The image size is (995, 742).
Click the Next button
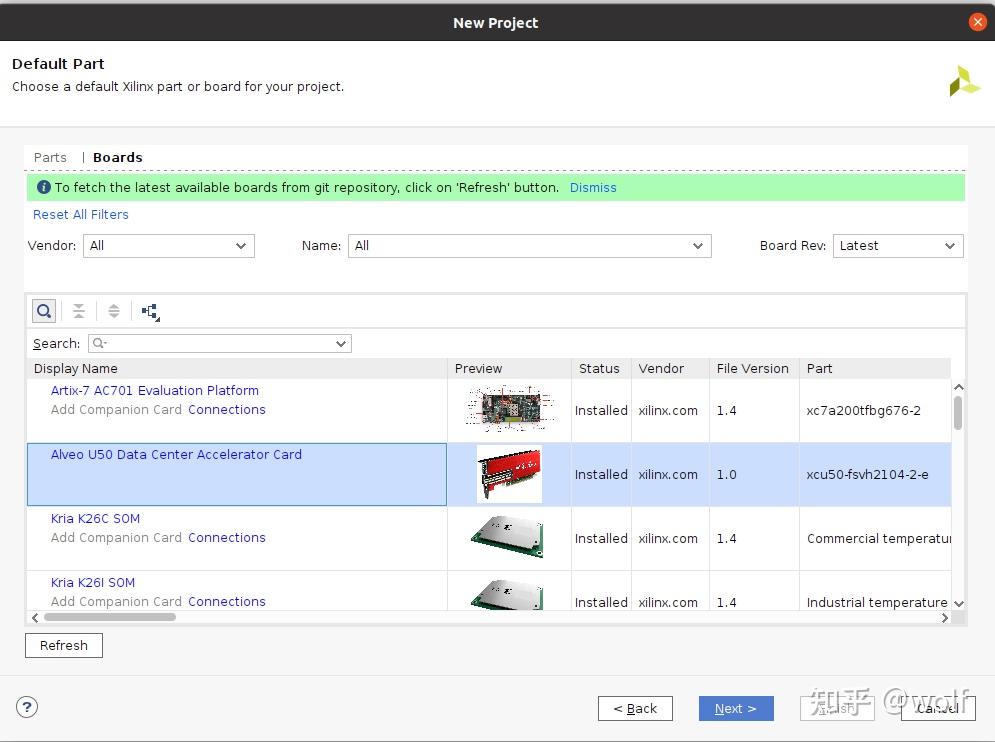[x=735, y=708]
